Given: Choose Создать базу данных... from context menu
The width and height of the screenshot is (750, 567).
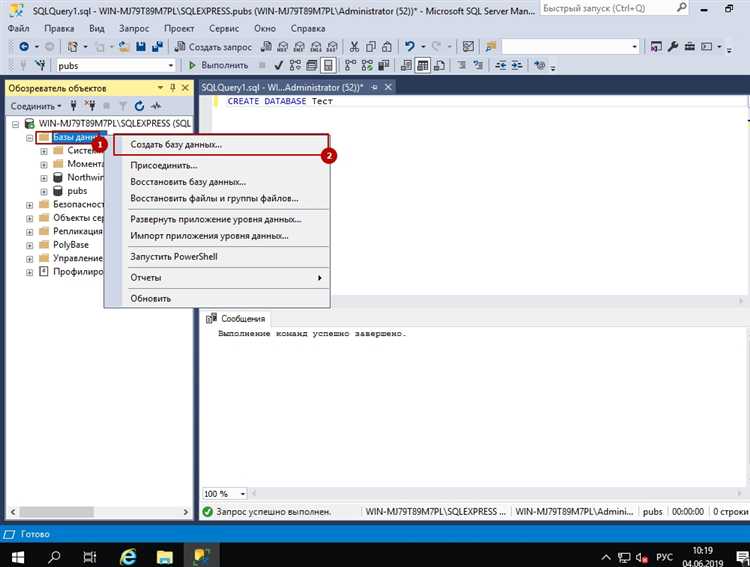Looking at the screenshot, I should coord(176,144).
